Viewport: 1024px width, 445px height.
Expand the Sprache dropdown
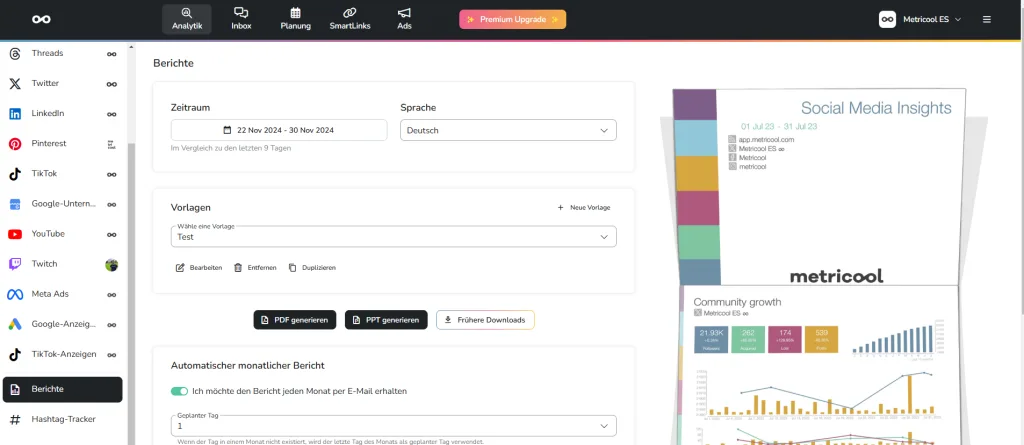click(x=508, y=130)
